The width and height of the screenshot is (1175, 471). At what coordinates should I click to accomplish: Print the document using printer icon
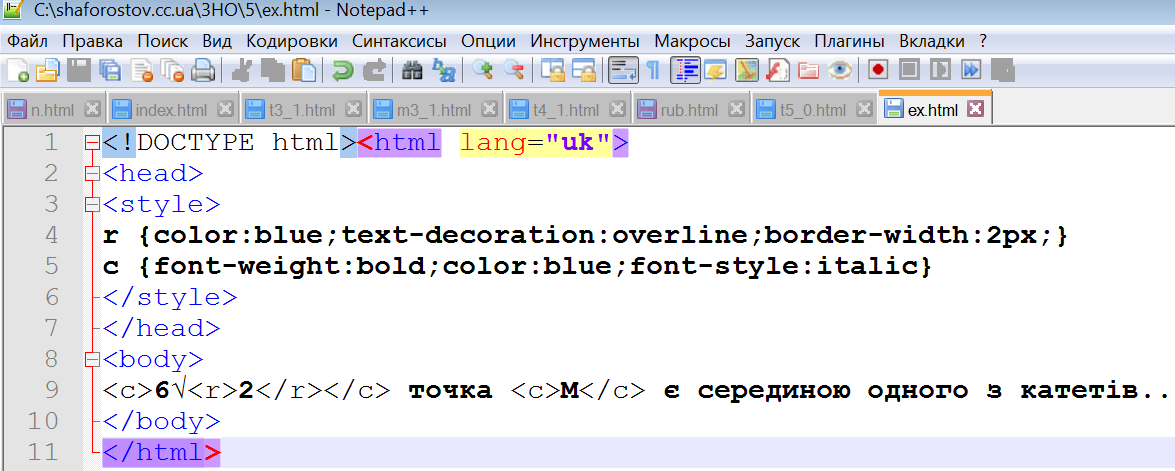203,70
